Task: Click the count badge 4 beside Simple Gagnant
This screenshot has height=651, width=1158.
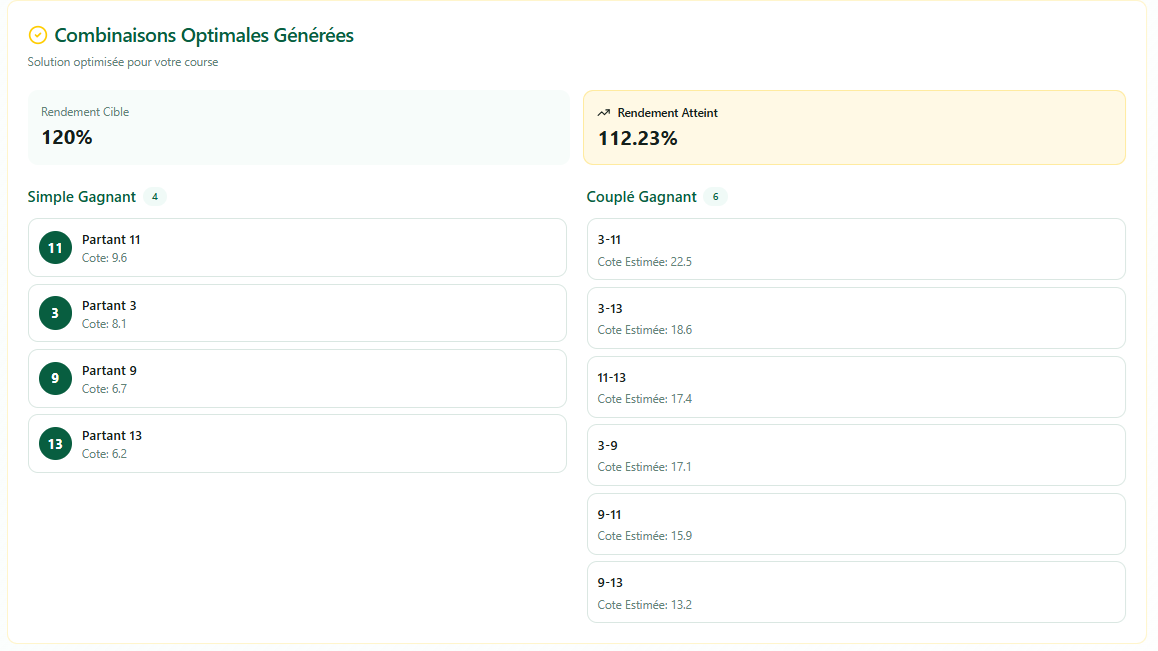Action: 154,197
